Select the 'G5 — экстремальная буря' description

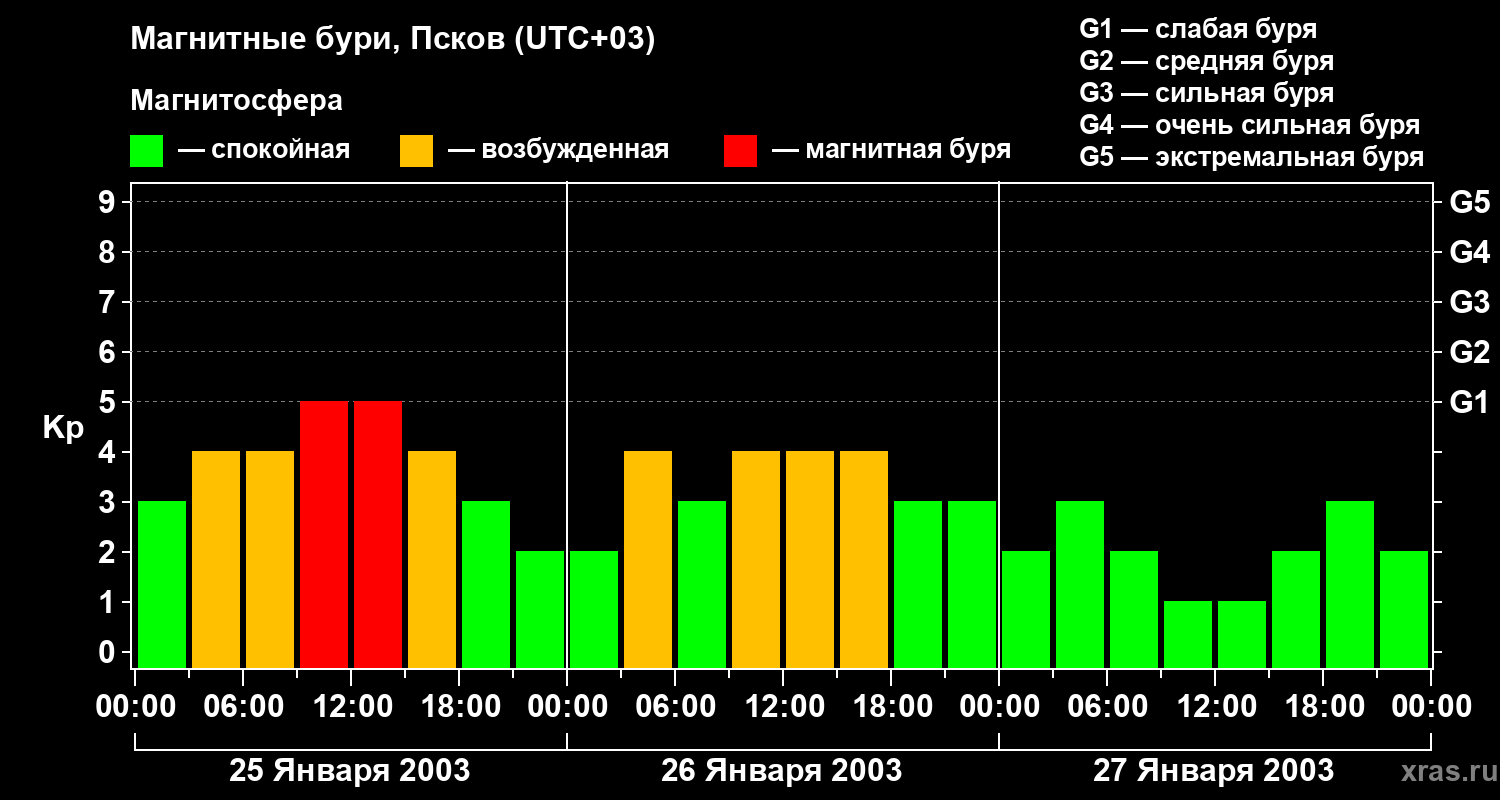point(1251,157)
